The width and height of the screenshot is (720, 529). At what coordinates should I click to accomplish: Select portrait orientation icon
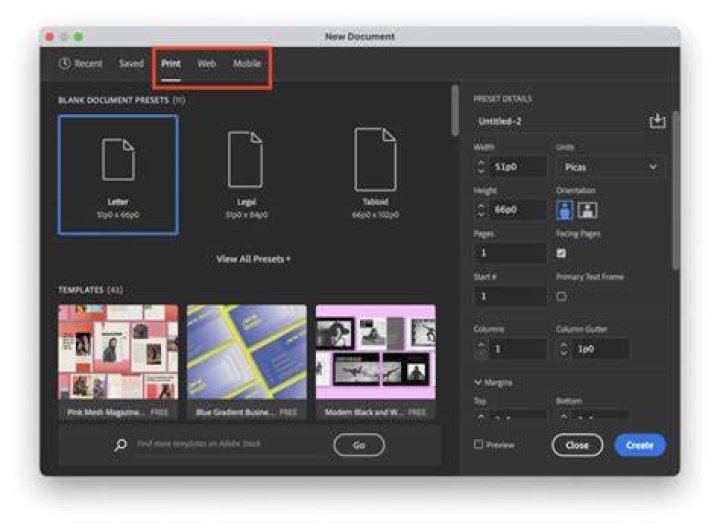[564, 210]
